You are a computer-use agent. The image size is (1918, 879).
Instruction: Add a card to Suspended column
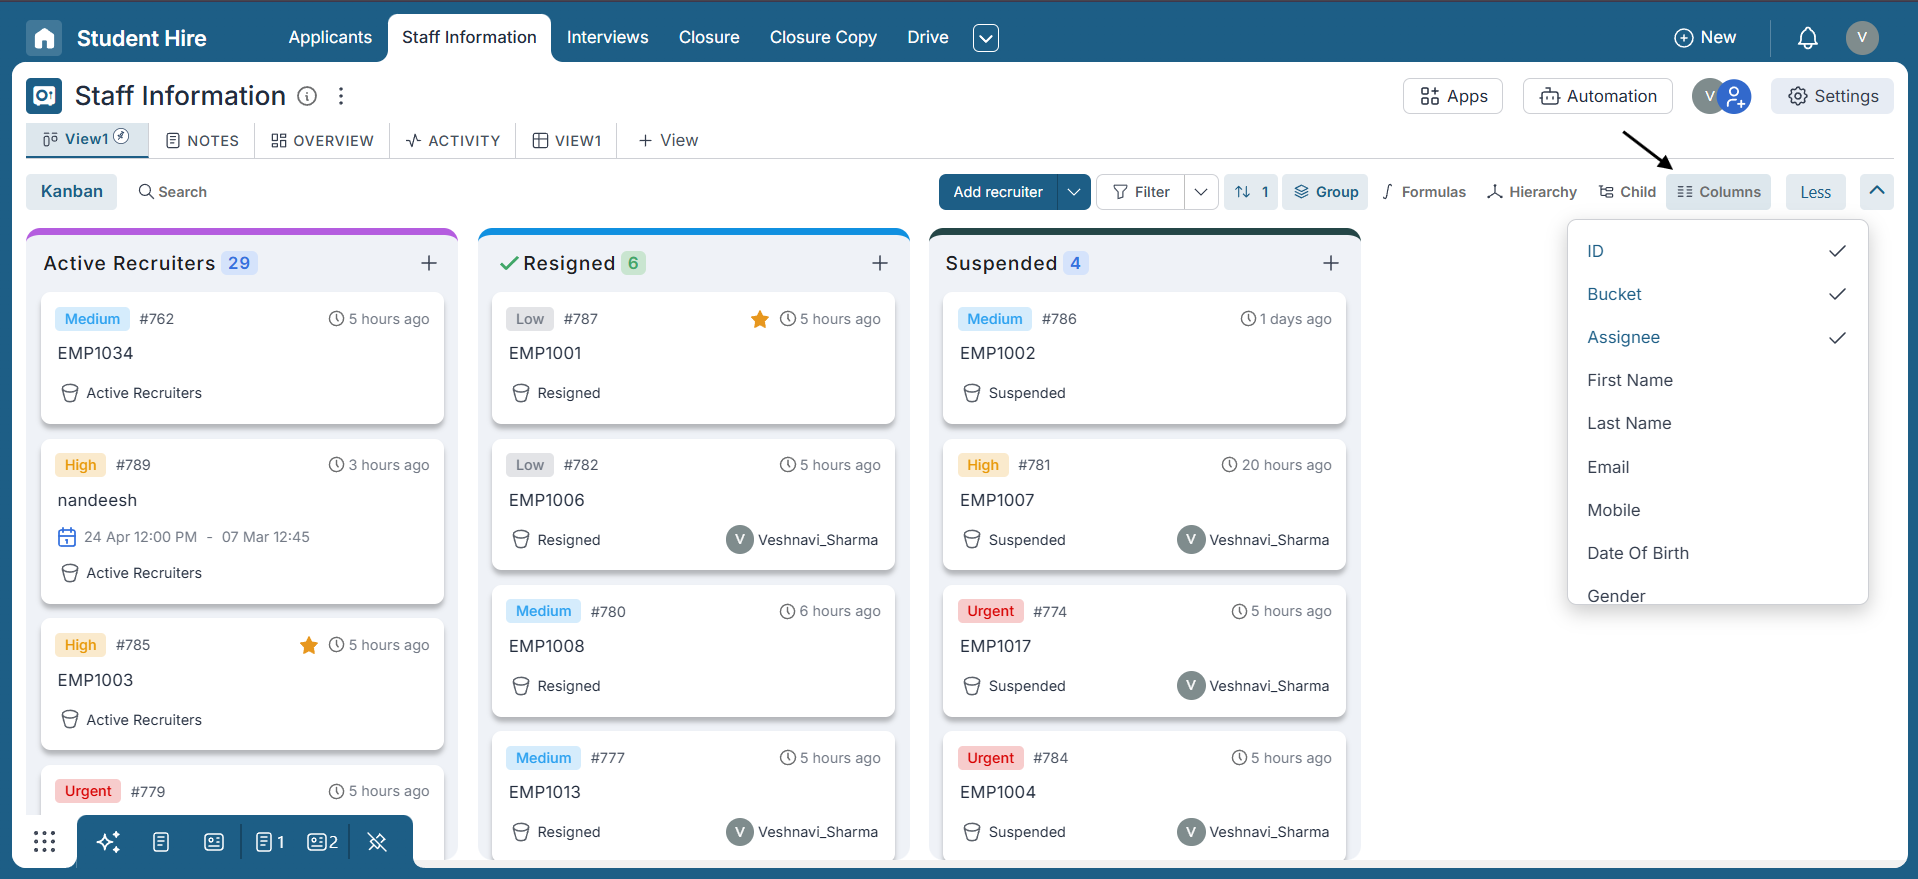[1331, 263]
